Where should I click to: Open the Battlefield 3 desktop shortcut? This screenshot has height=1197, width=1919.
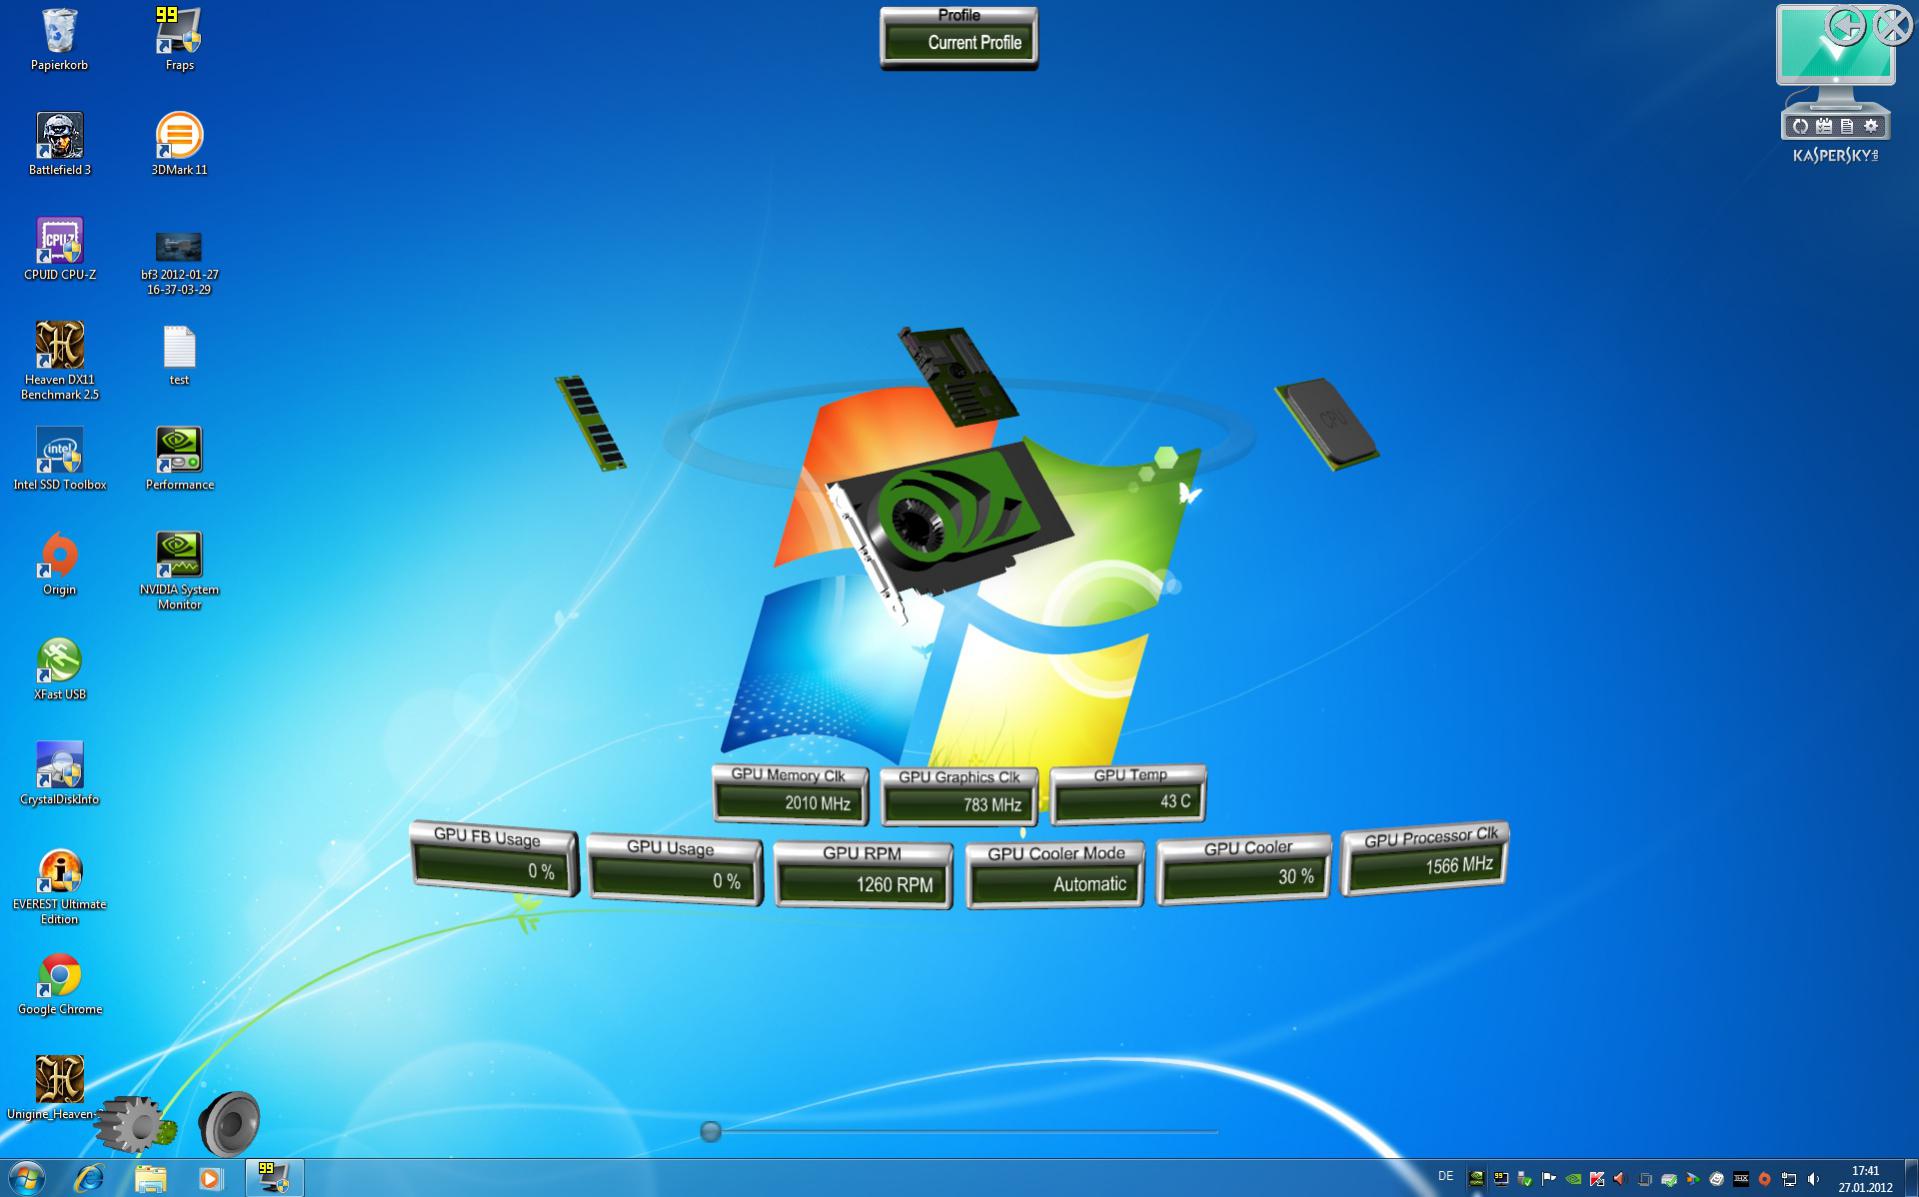point(59,145)
